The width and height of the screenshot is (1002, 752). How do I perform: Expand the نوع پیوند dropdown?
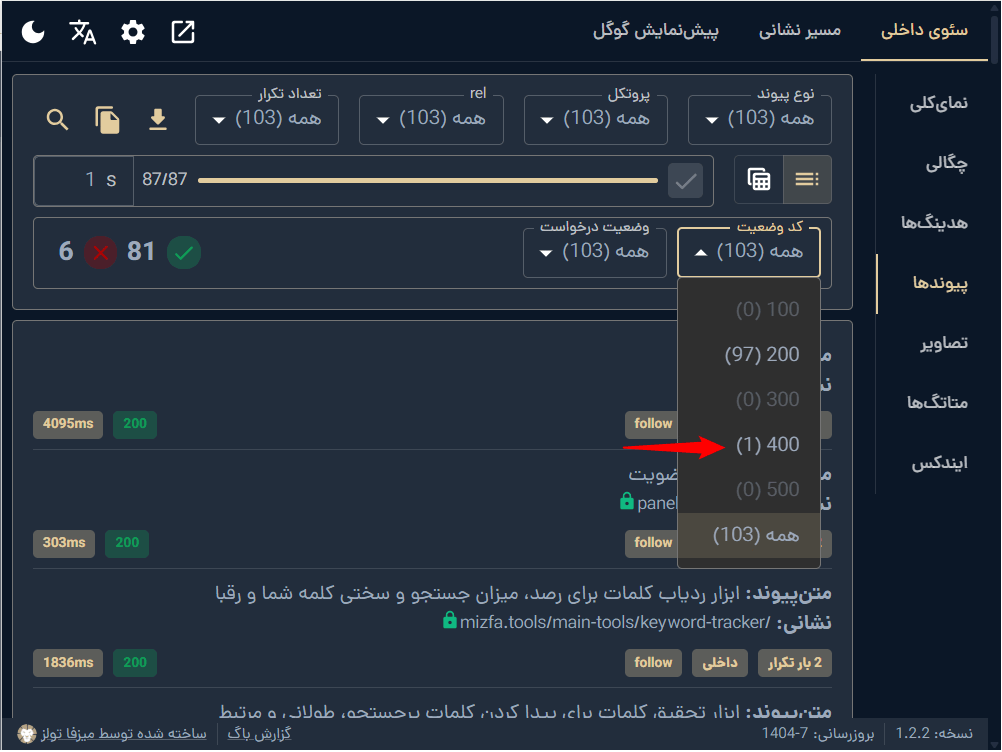(760, 119)
